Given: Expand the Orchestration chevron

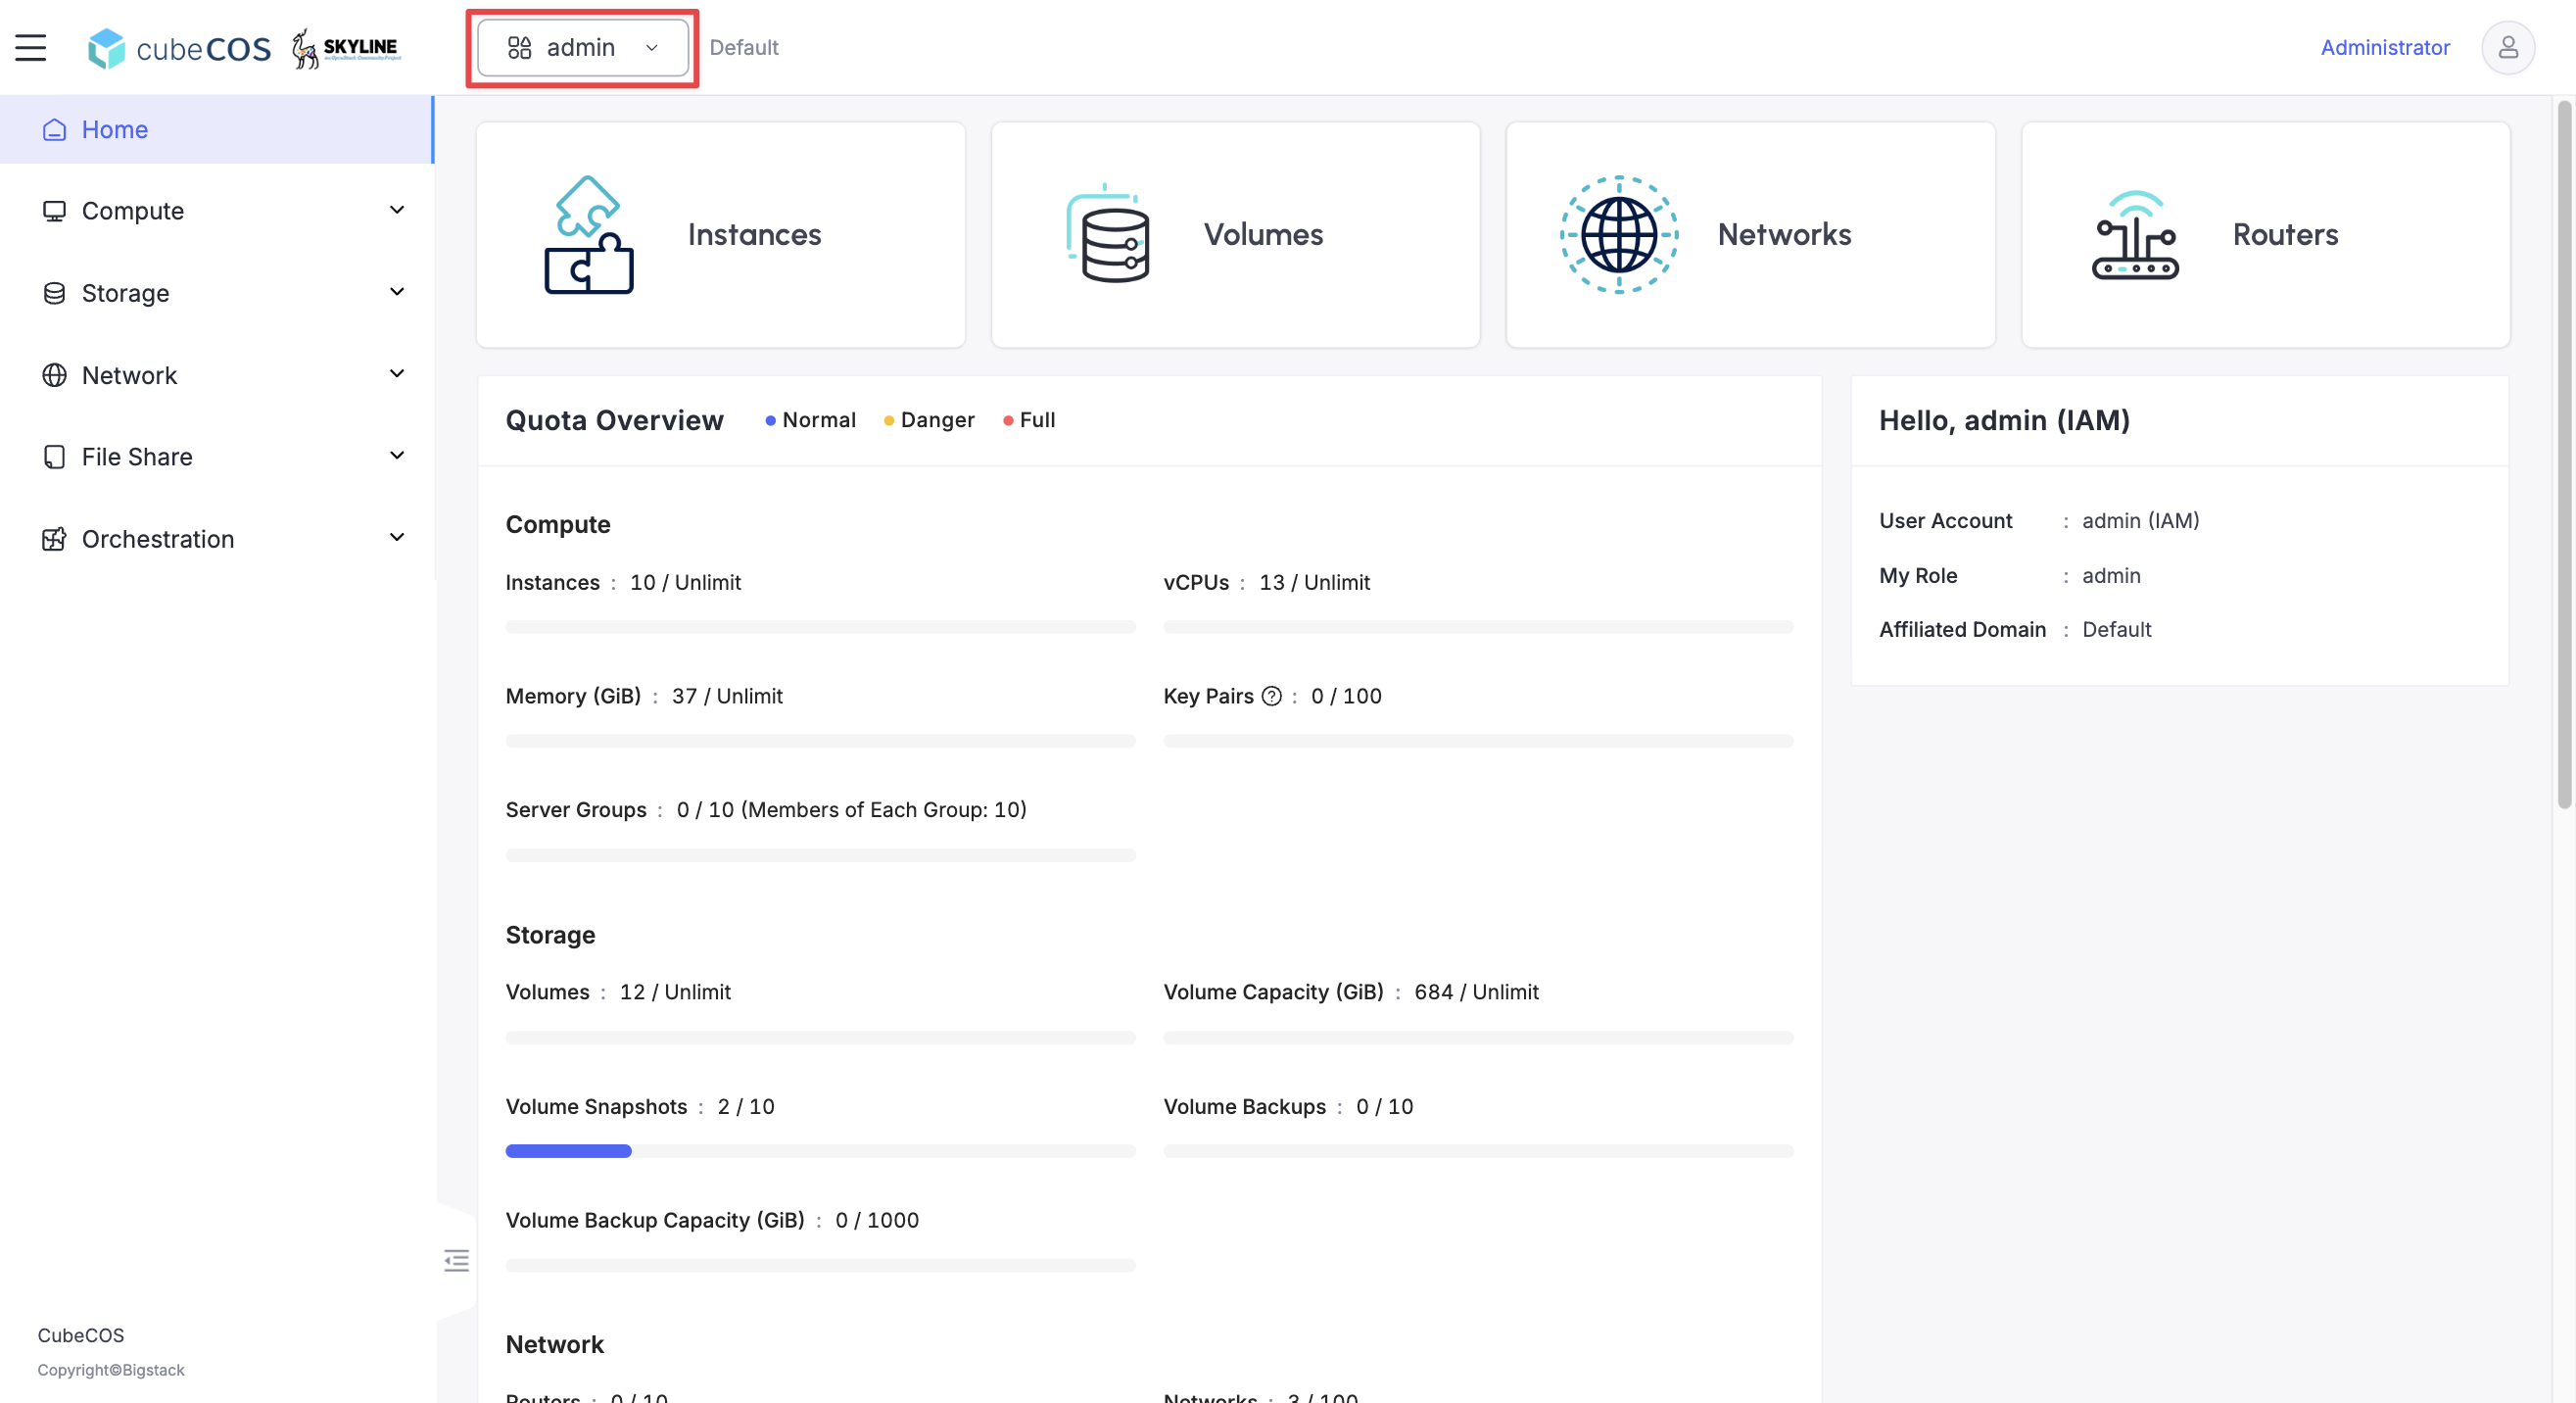Looking at the screenshot, I should 397,538.
